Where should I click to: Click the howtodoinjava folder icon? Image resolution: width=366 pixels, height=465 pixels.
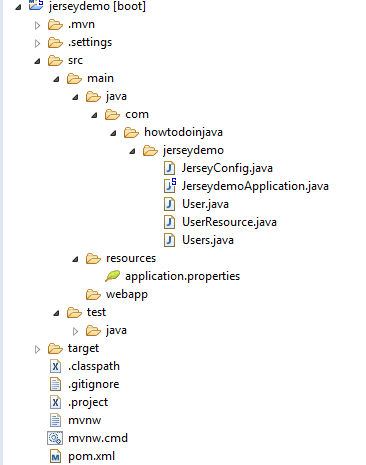coord(131,133)
